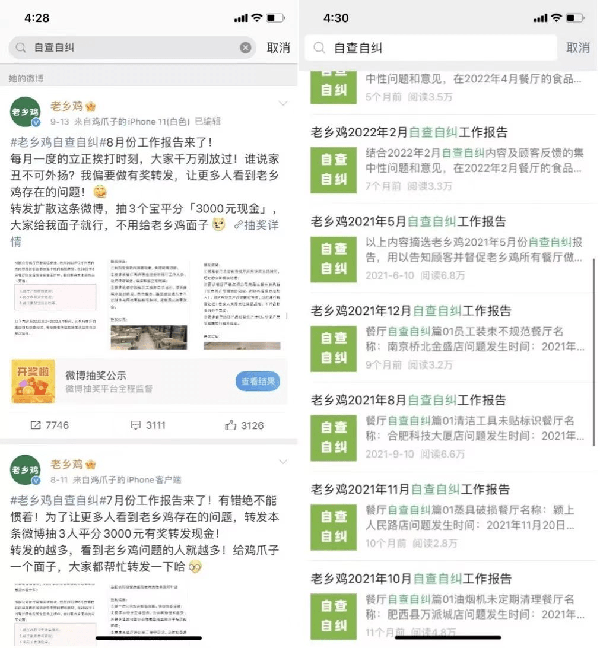This screenshot has width=600, height=648.
Task: Expand the options chevron on the 7月 post
Action: pyautogui.click(x=283, y=462)
